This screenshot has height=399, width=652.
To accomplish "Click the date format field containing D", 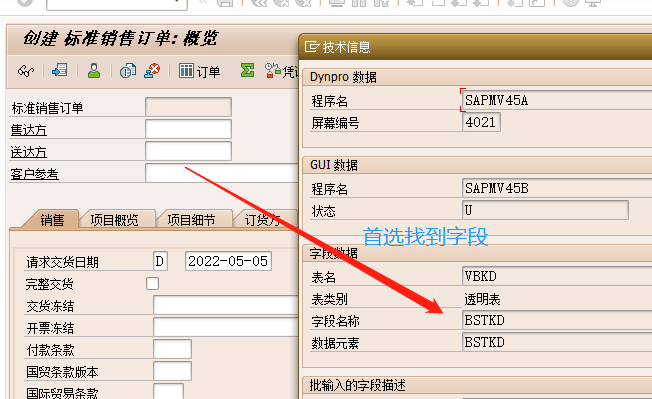I will pos(160,261).
